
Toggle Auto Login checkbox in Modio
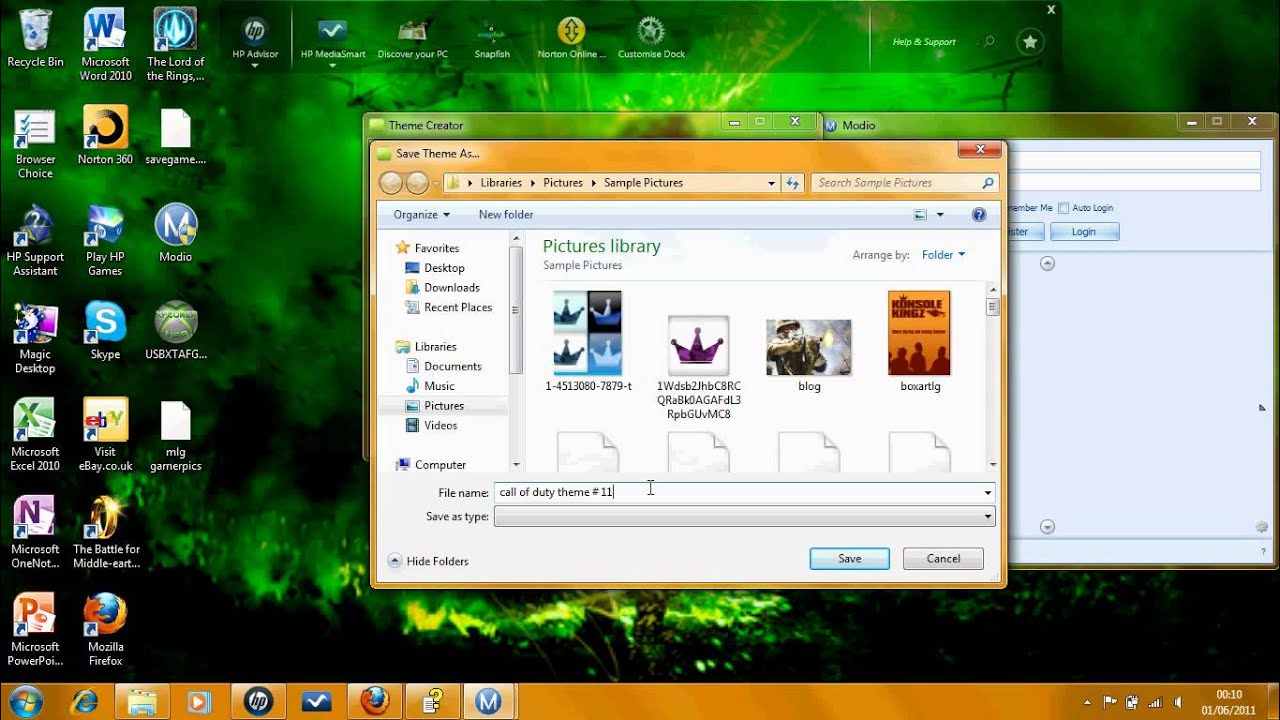(x=1063, y=208)
